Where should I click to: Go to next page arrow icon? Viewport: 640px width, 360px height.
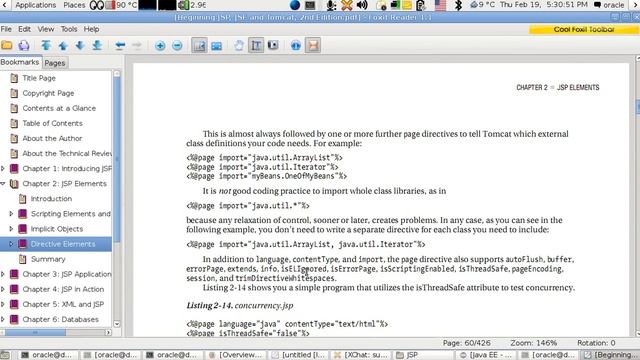coord(80,45)
